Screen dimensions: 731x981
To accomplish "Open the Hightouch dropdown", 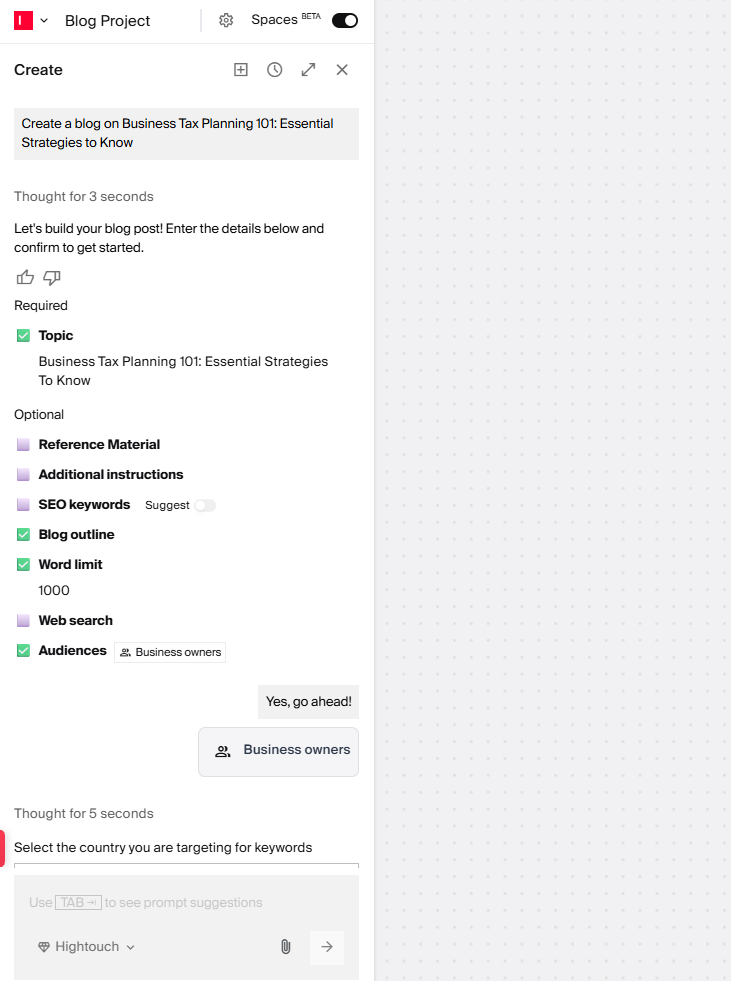I will (86, 947).
